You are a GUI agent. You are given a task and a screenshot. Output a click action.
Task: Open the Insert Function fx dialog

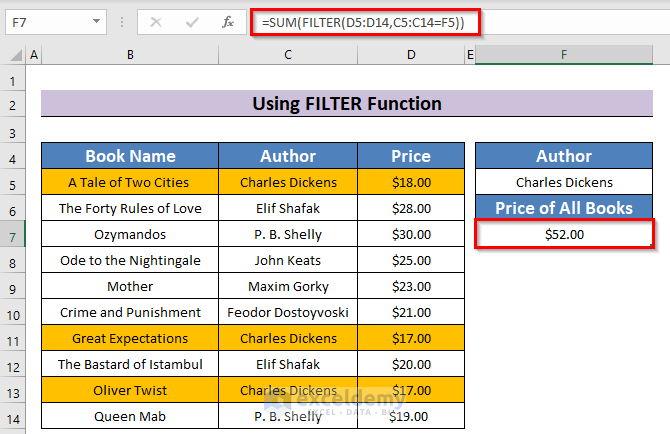(227, 21)
